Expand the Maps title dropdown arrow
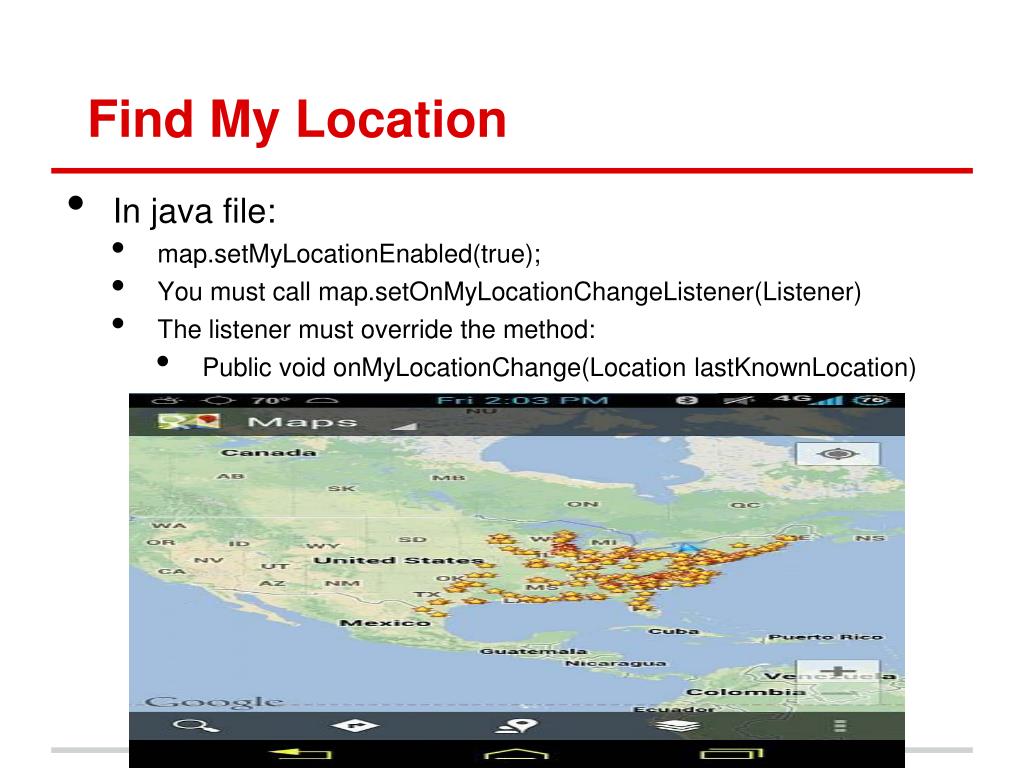Screen dimensions: 1024x768 tap(404, 426)
